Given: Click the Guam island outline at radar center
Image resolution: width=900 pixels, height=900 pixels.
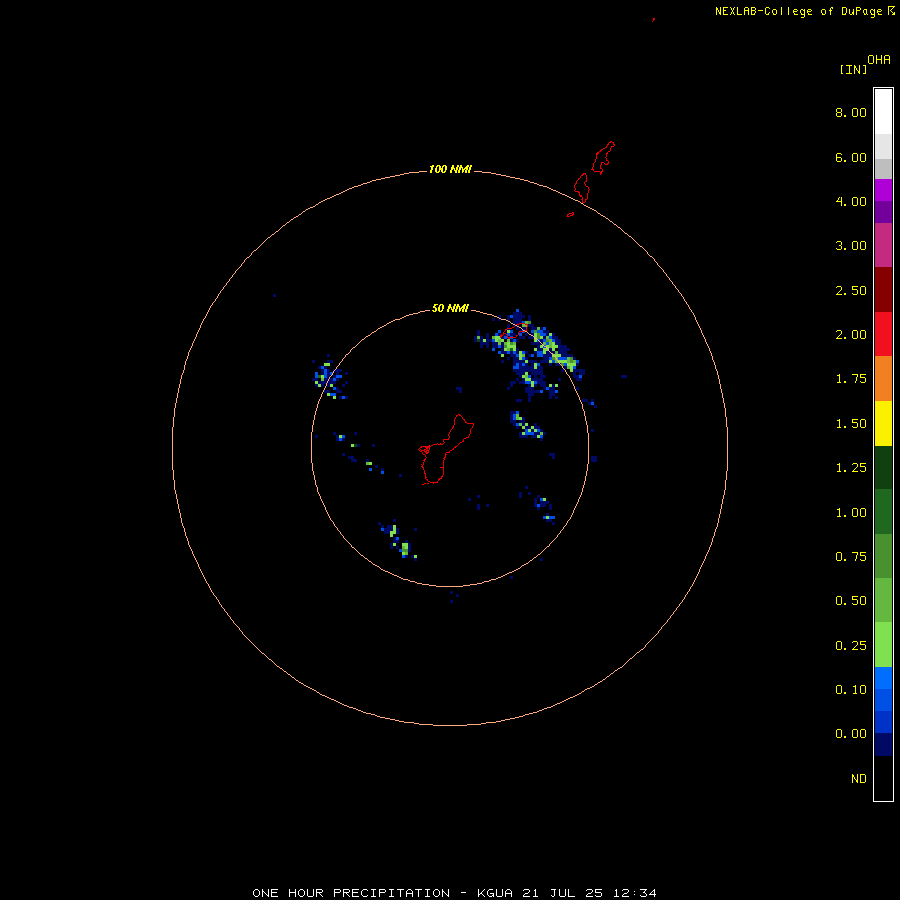Looking at the screenshot, I should pos(445,449).
